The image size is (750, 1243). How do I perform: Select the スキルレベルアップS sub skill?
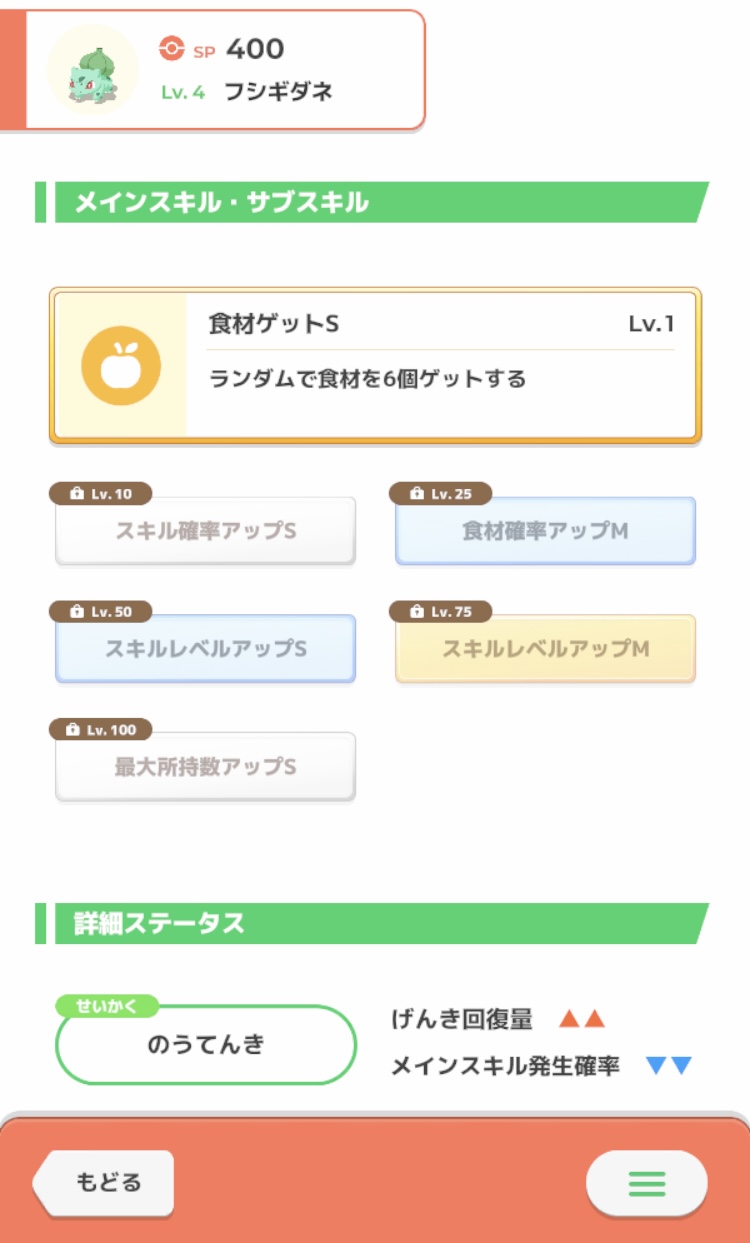coord(205,649)
